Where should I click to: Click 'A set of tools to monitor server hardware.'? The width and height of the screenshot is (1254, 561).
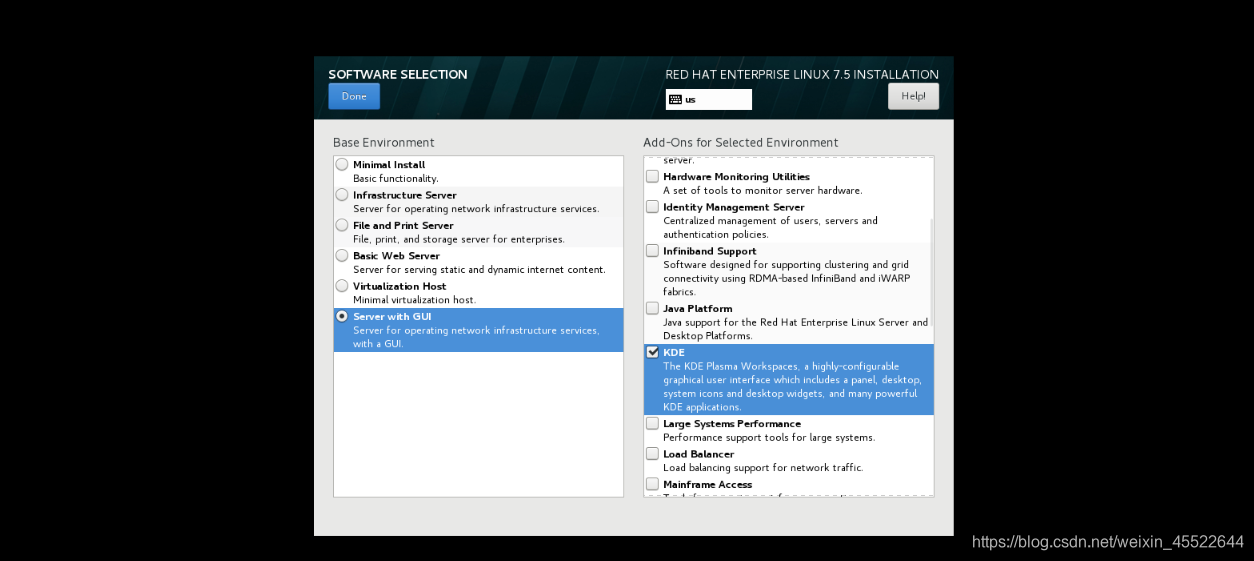762,191
